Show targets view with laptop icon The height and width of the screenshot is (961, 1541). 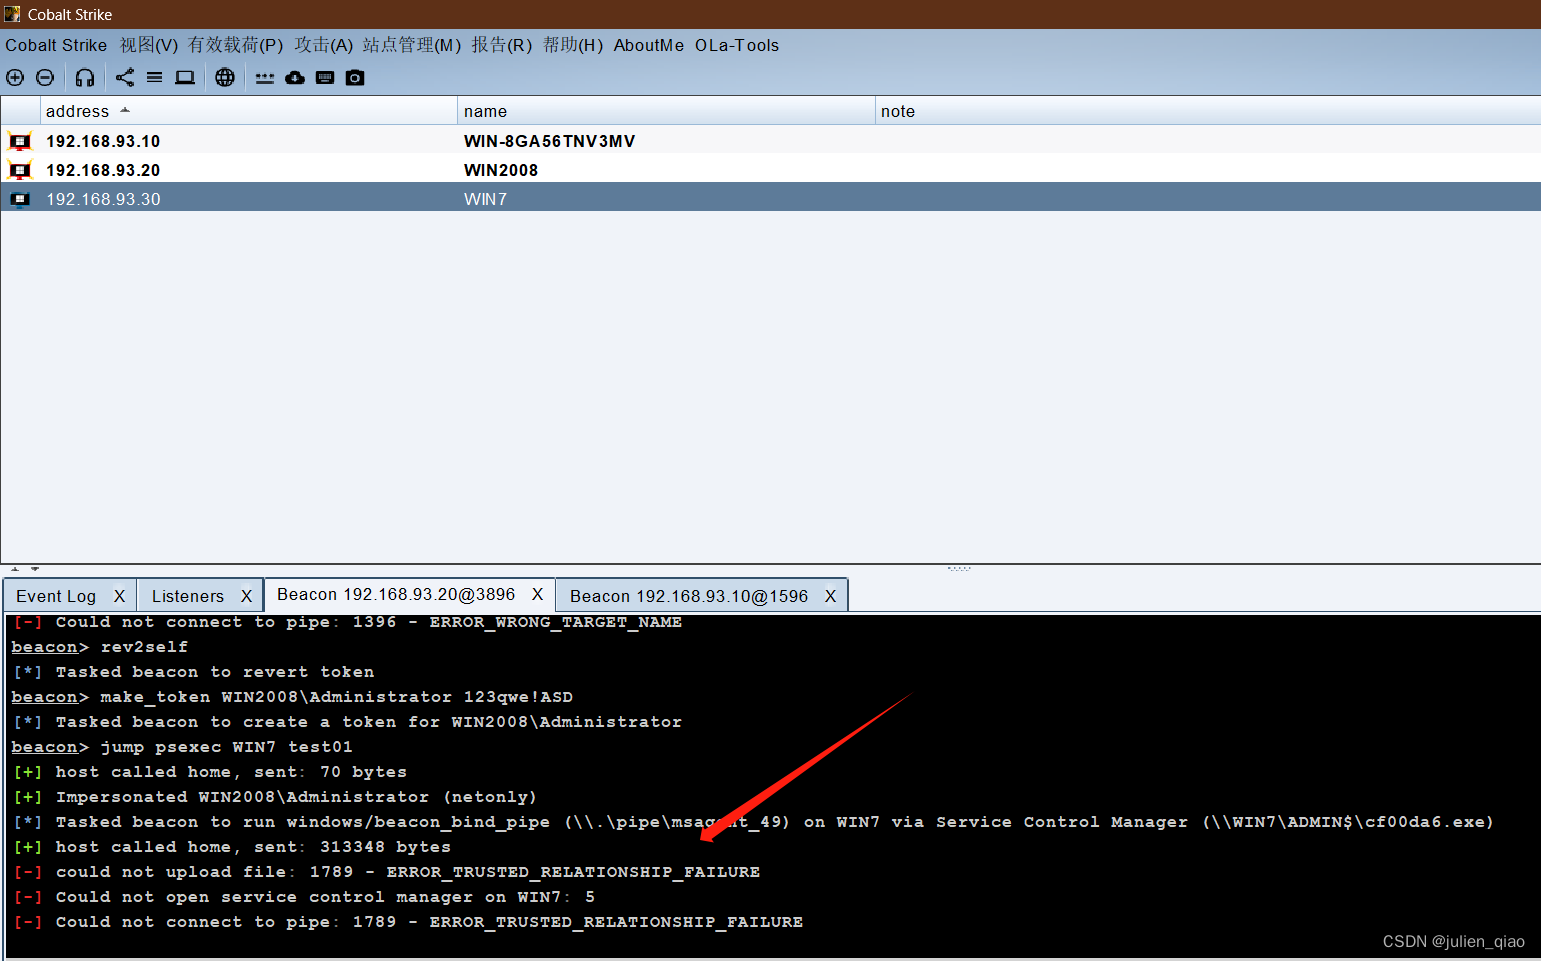185,77
